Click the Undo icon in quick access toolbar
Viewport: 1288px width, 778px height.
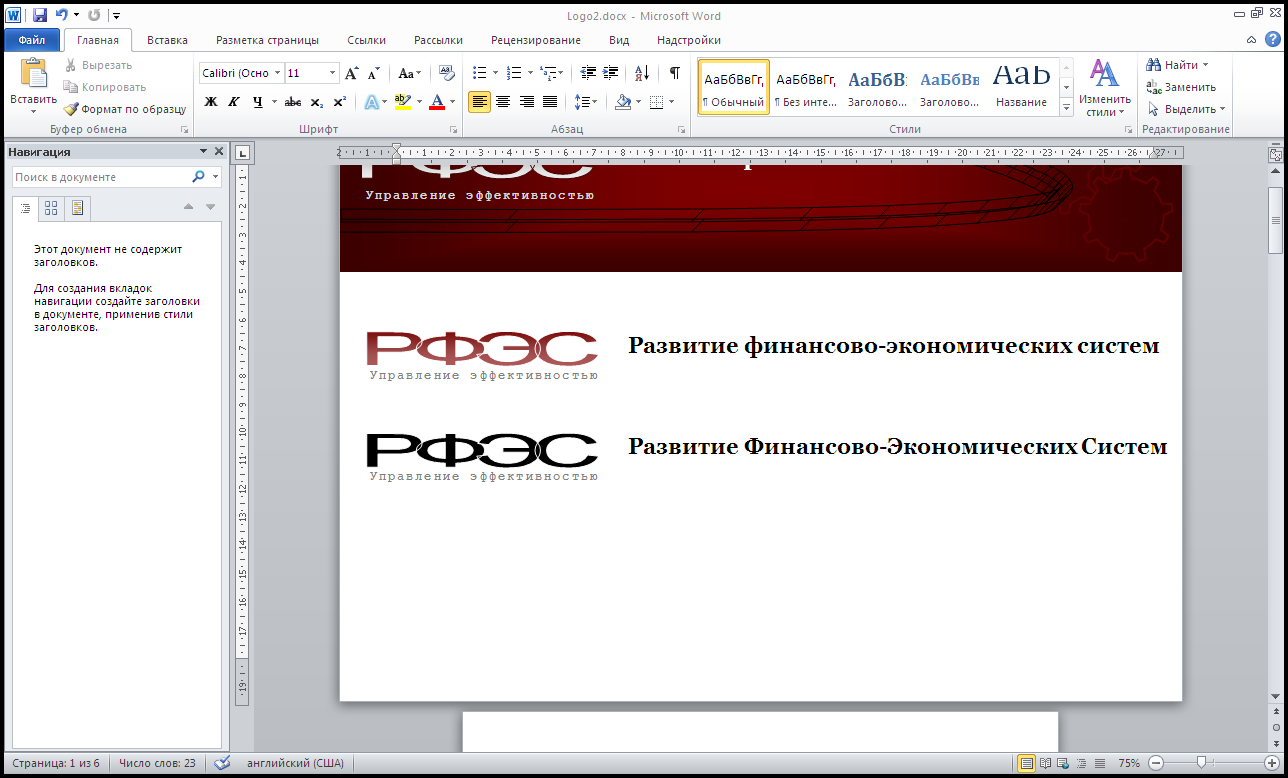[62, 15]
